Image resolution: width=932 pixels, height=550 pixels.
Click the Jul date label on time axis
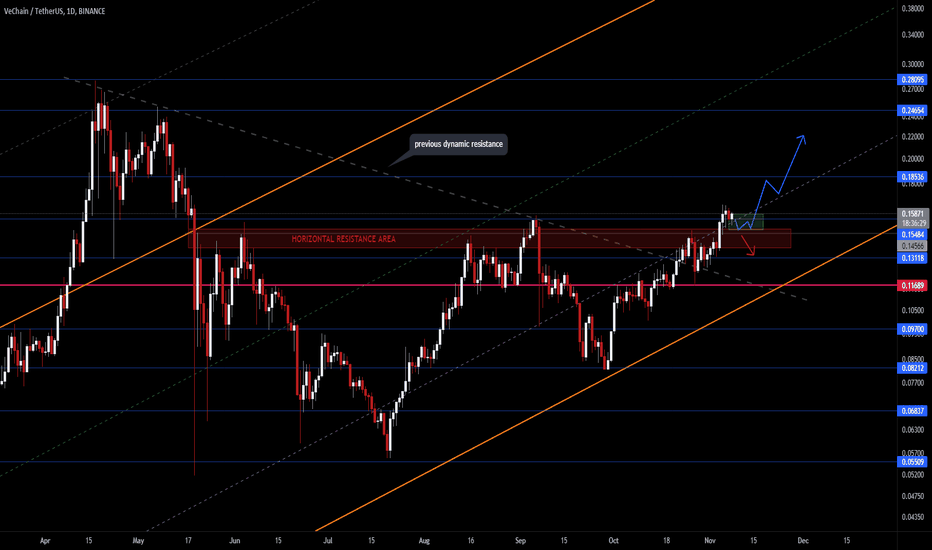coord(328,540)
